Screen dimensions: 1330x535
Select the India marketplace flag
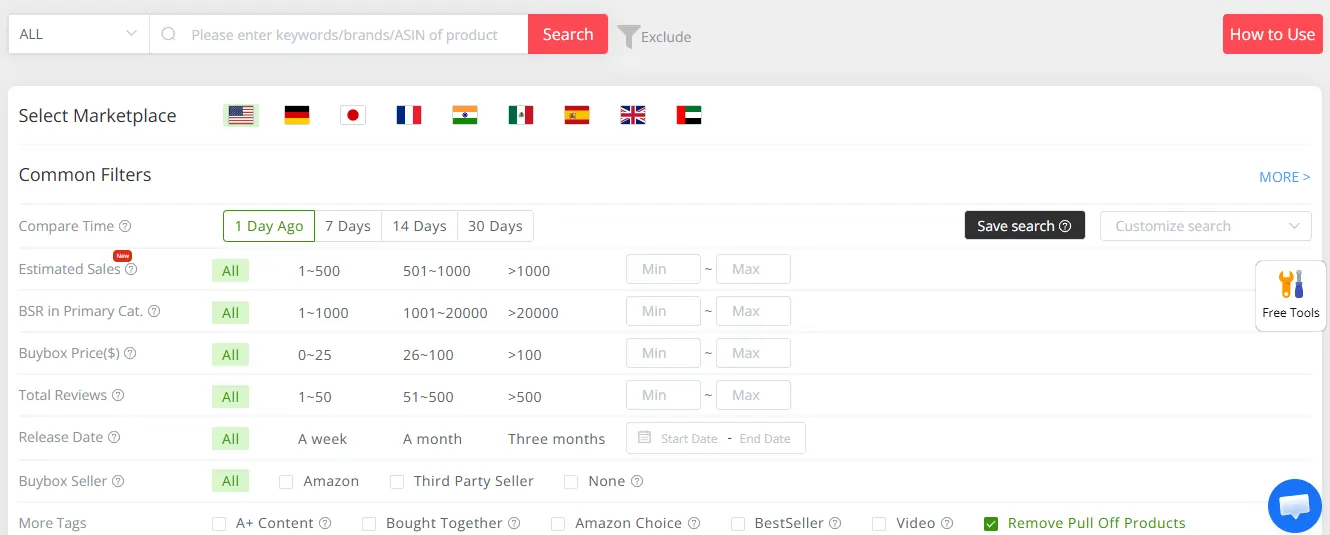click(x=465, y=115)
